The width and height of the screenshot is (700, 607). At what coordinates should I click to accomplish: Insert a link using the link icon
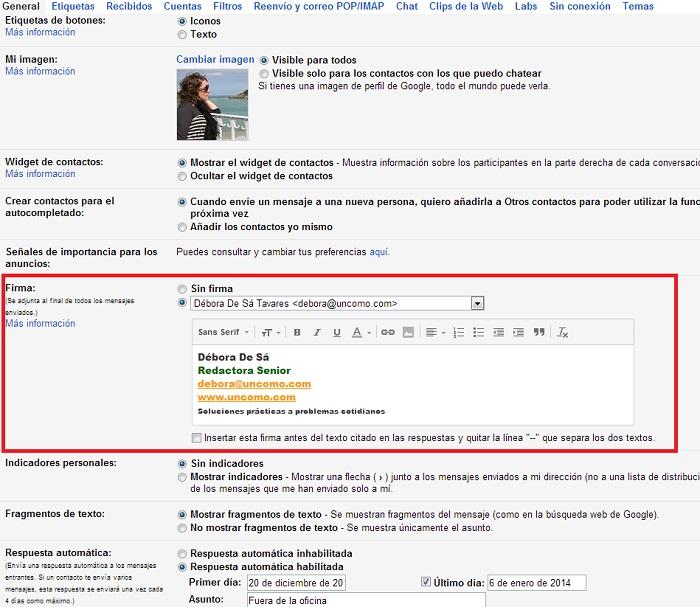coord(387,332)
